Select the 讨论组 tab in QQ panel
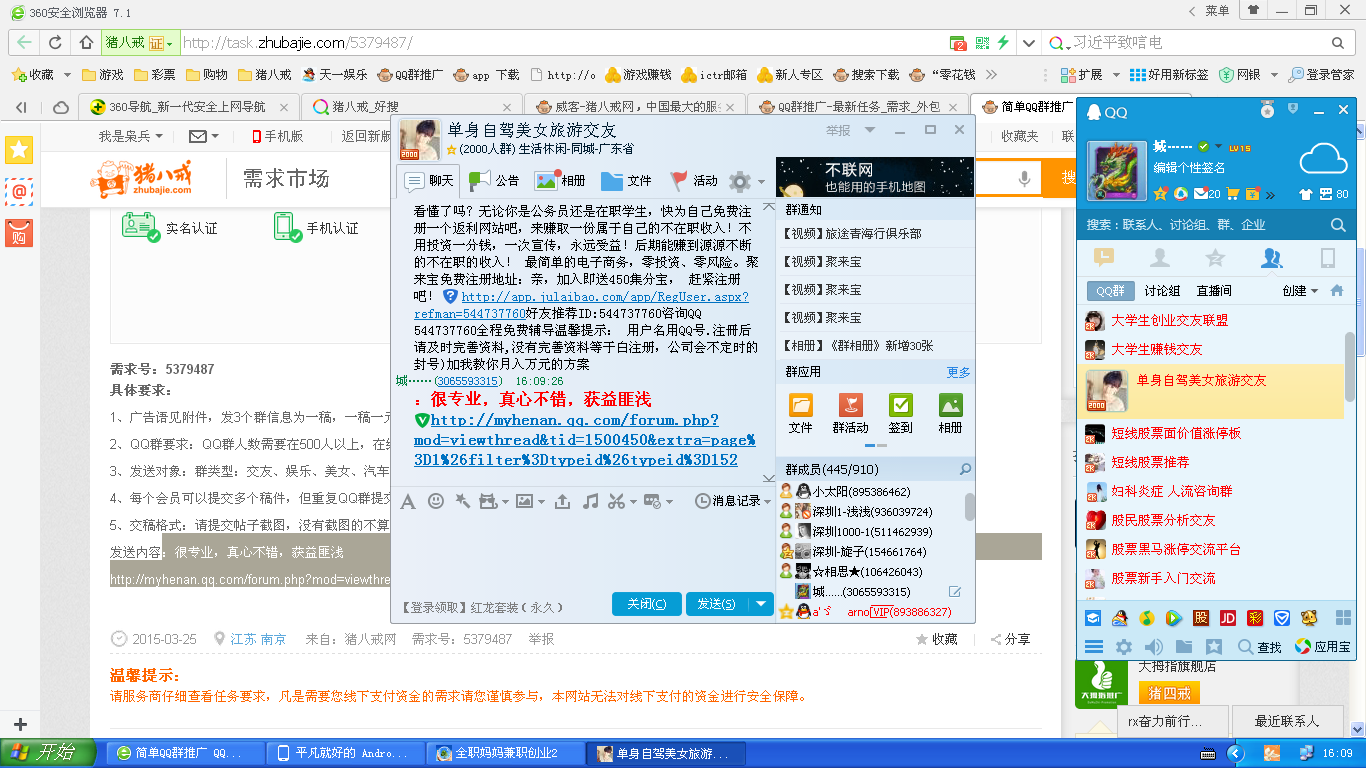 point(1162,291)
